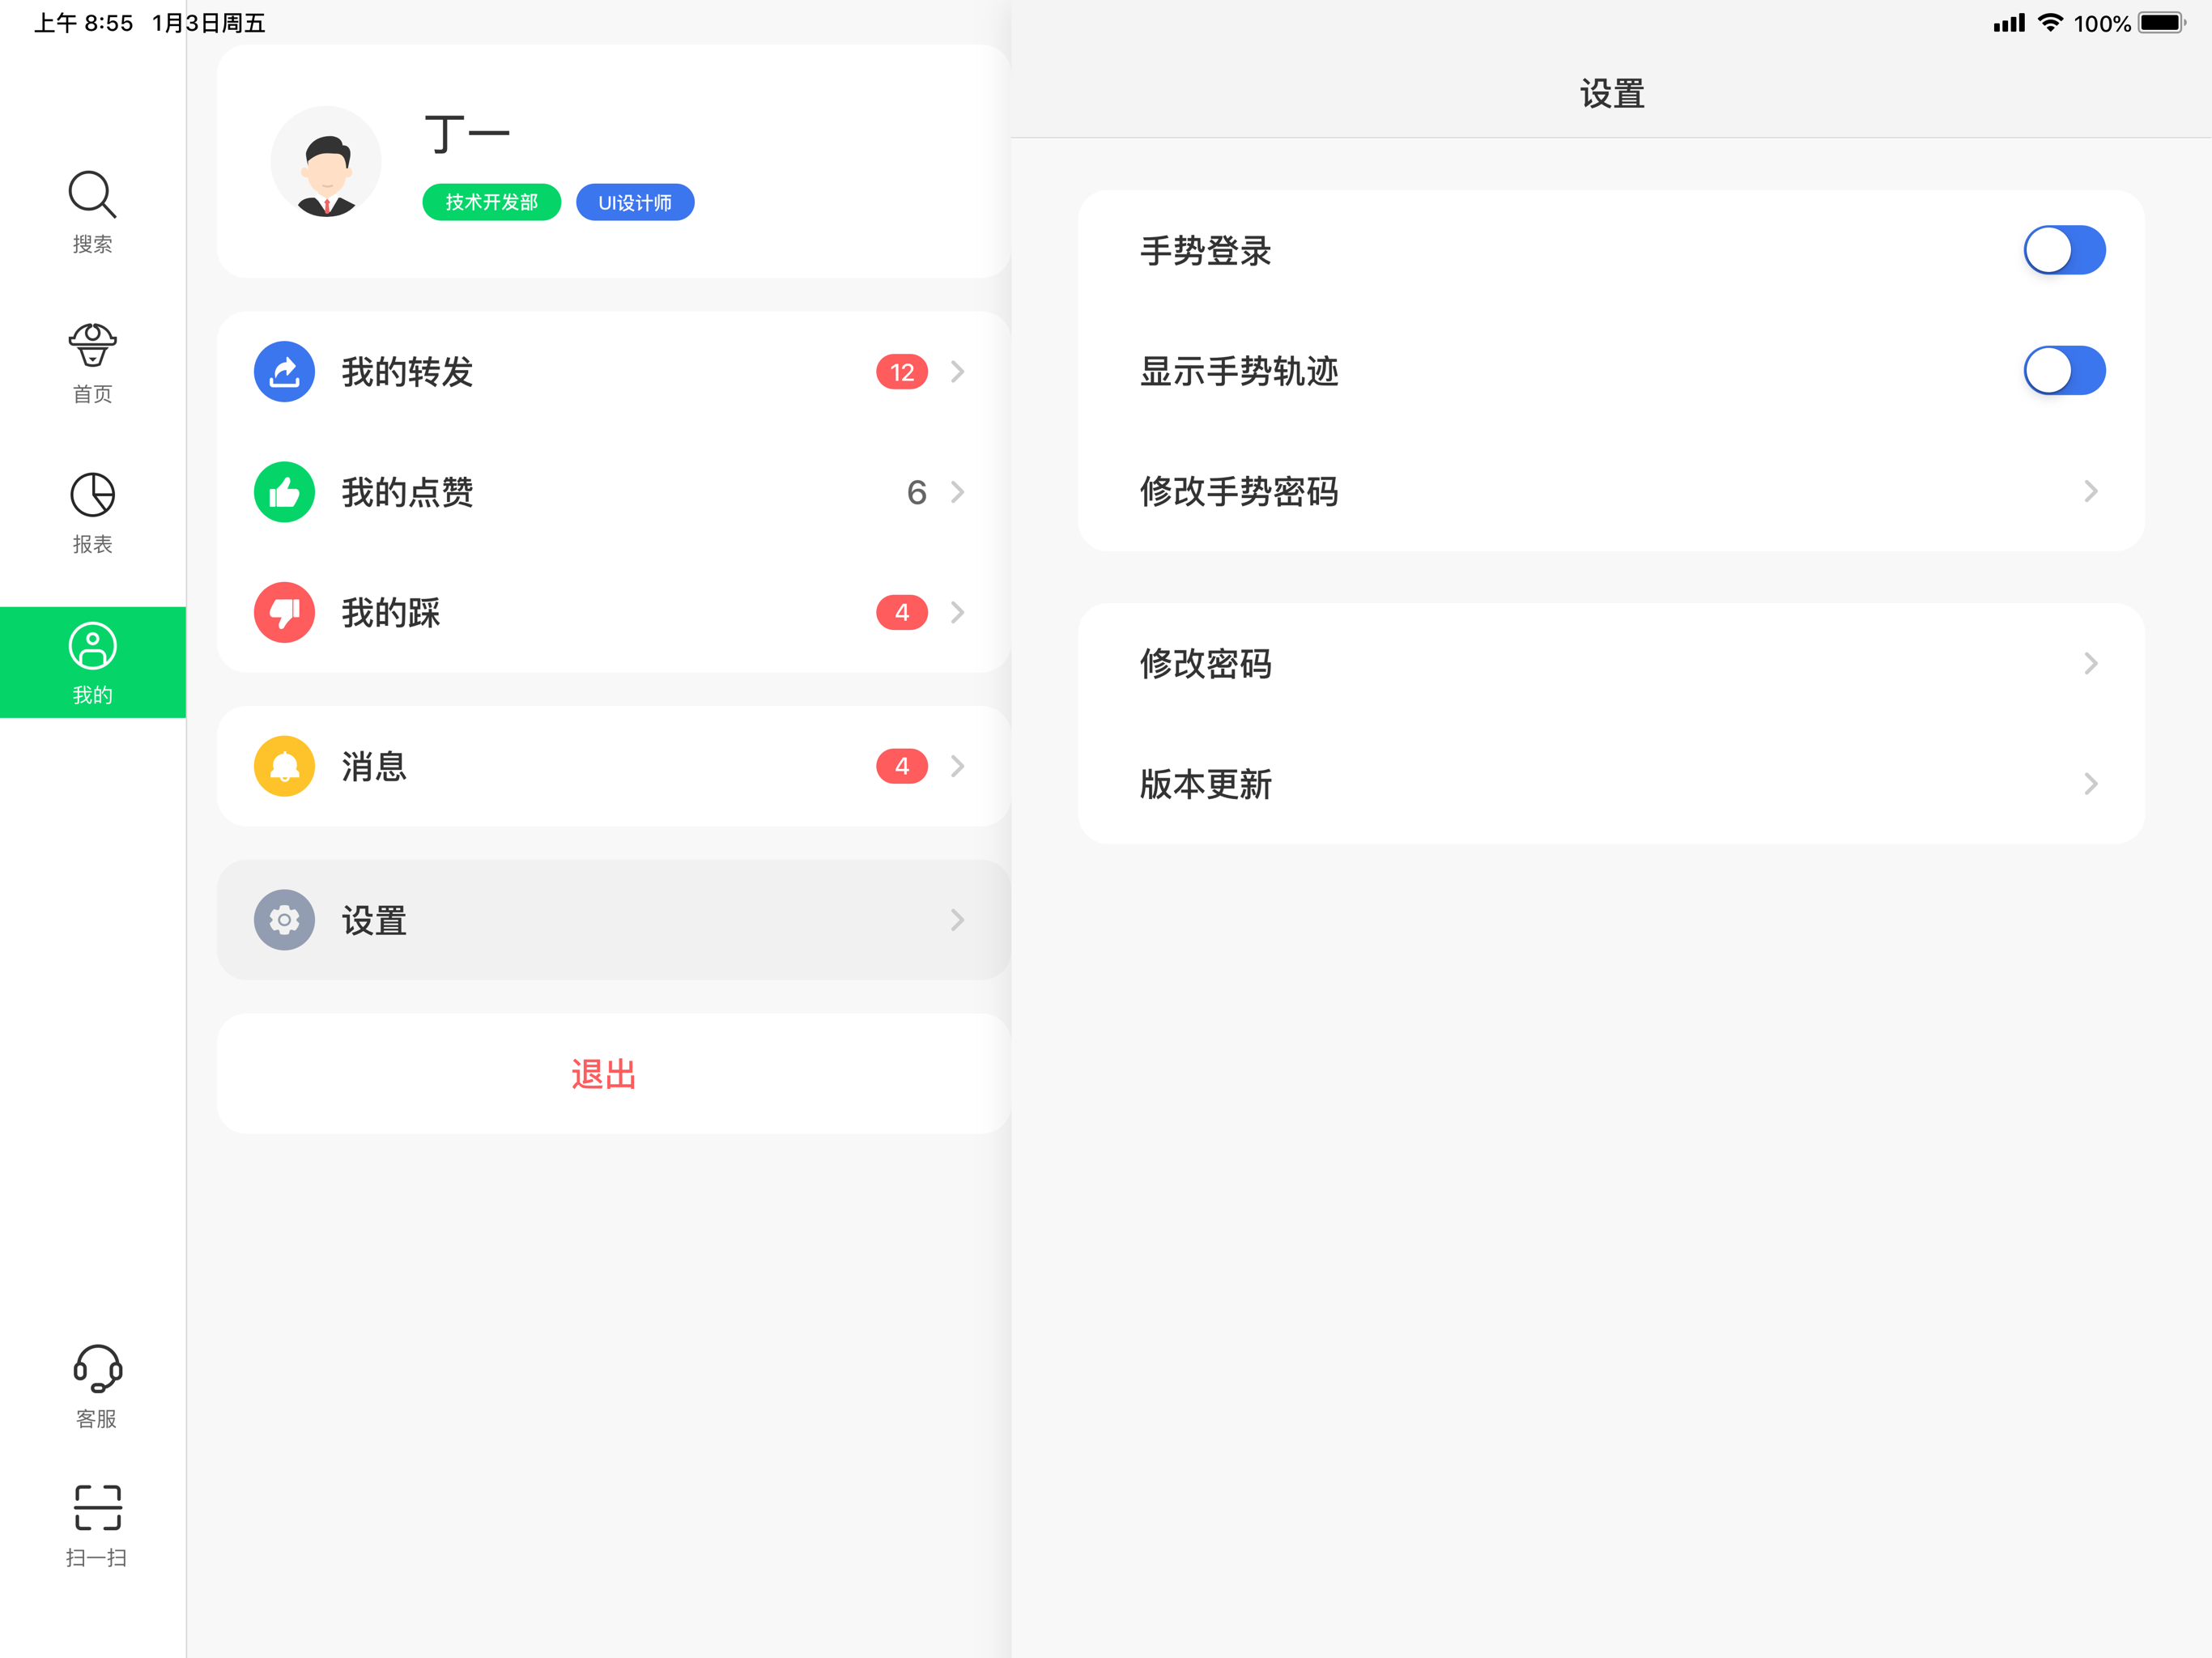Screen dimensions: 2212x1658
Task: Click the 客服 label in sidebar
Action: (97, 1419)
